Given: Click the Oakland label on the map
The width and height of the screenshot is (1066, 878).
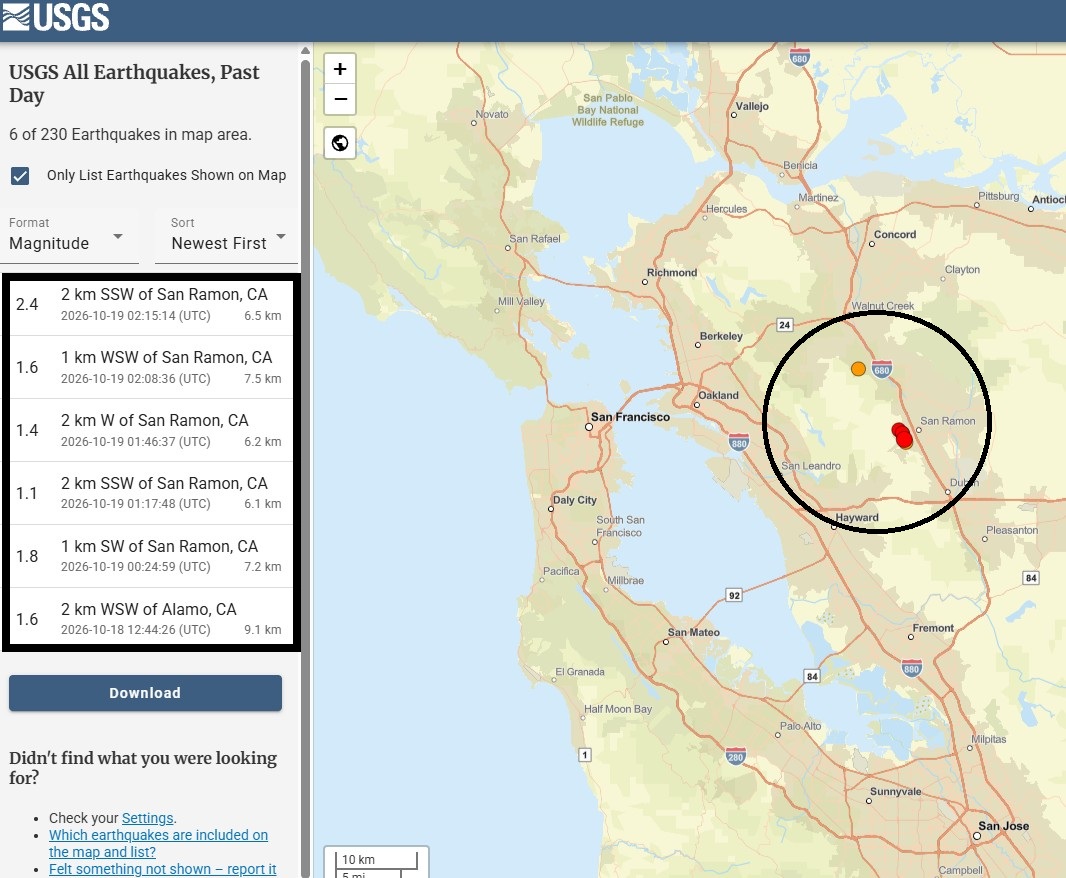Looking at the screenshot, I should tap(719, 395).
